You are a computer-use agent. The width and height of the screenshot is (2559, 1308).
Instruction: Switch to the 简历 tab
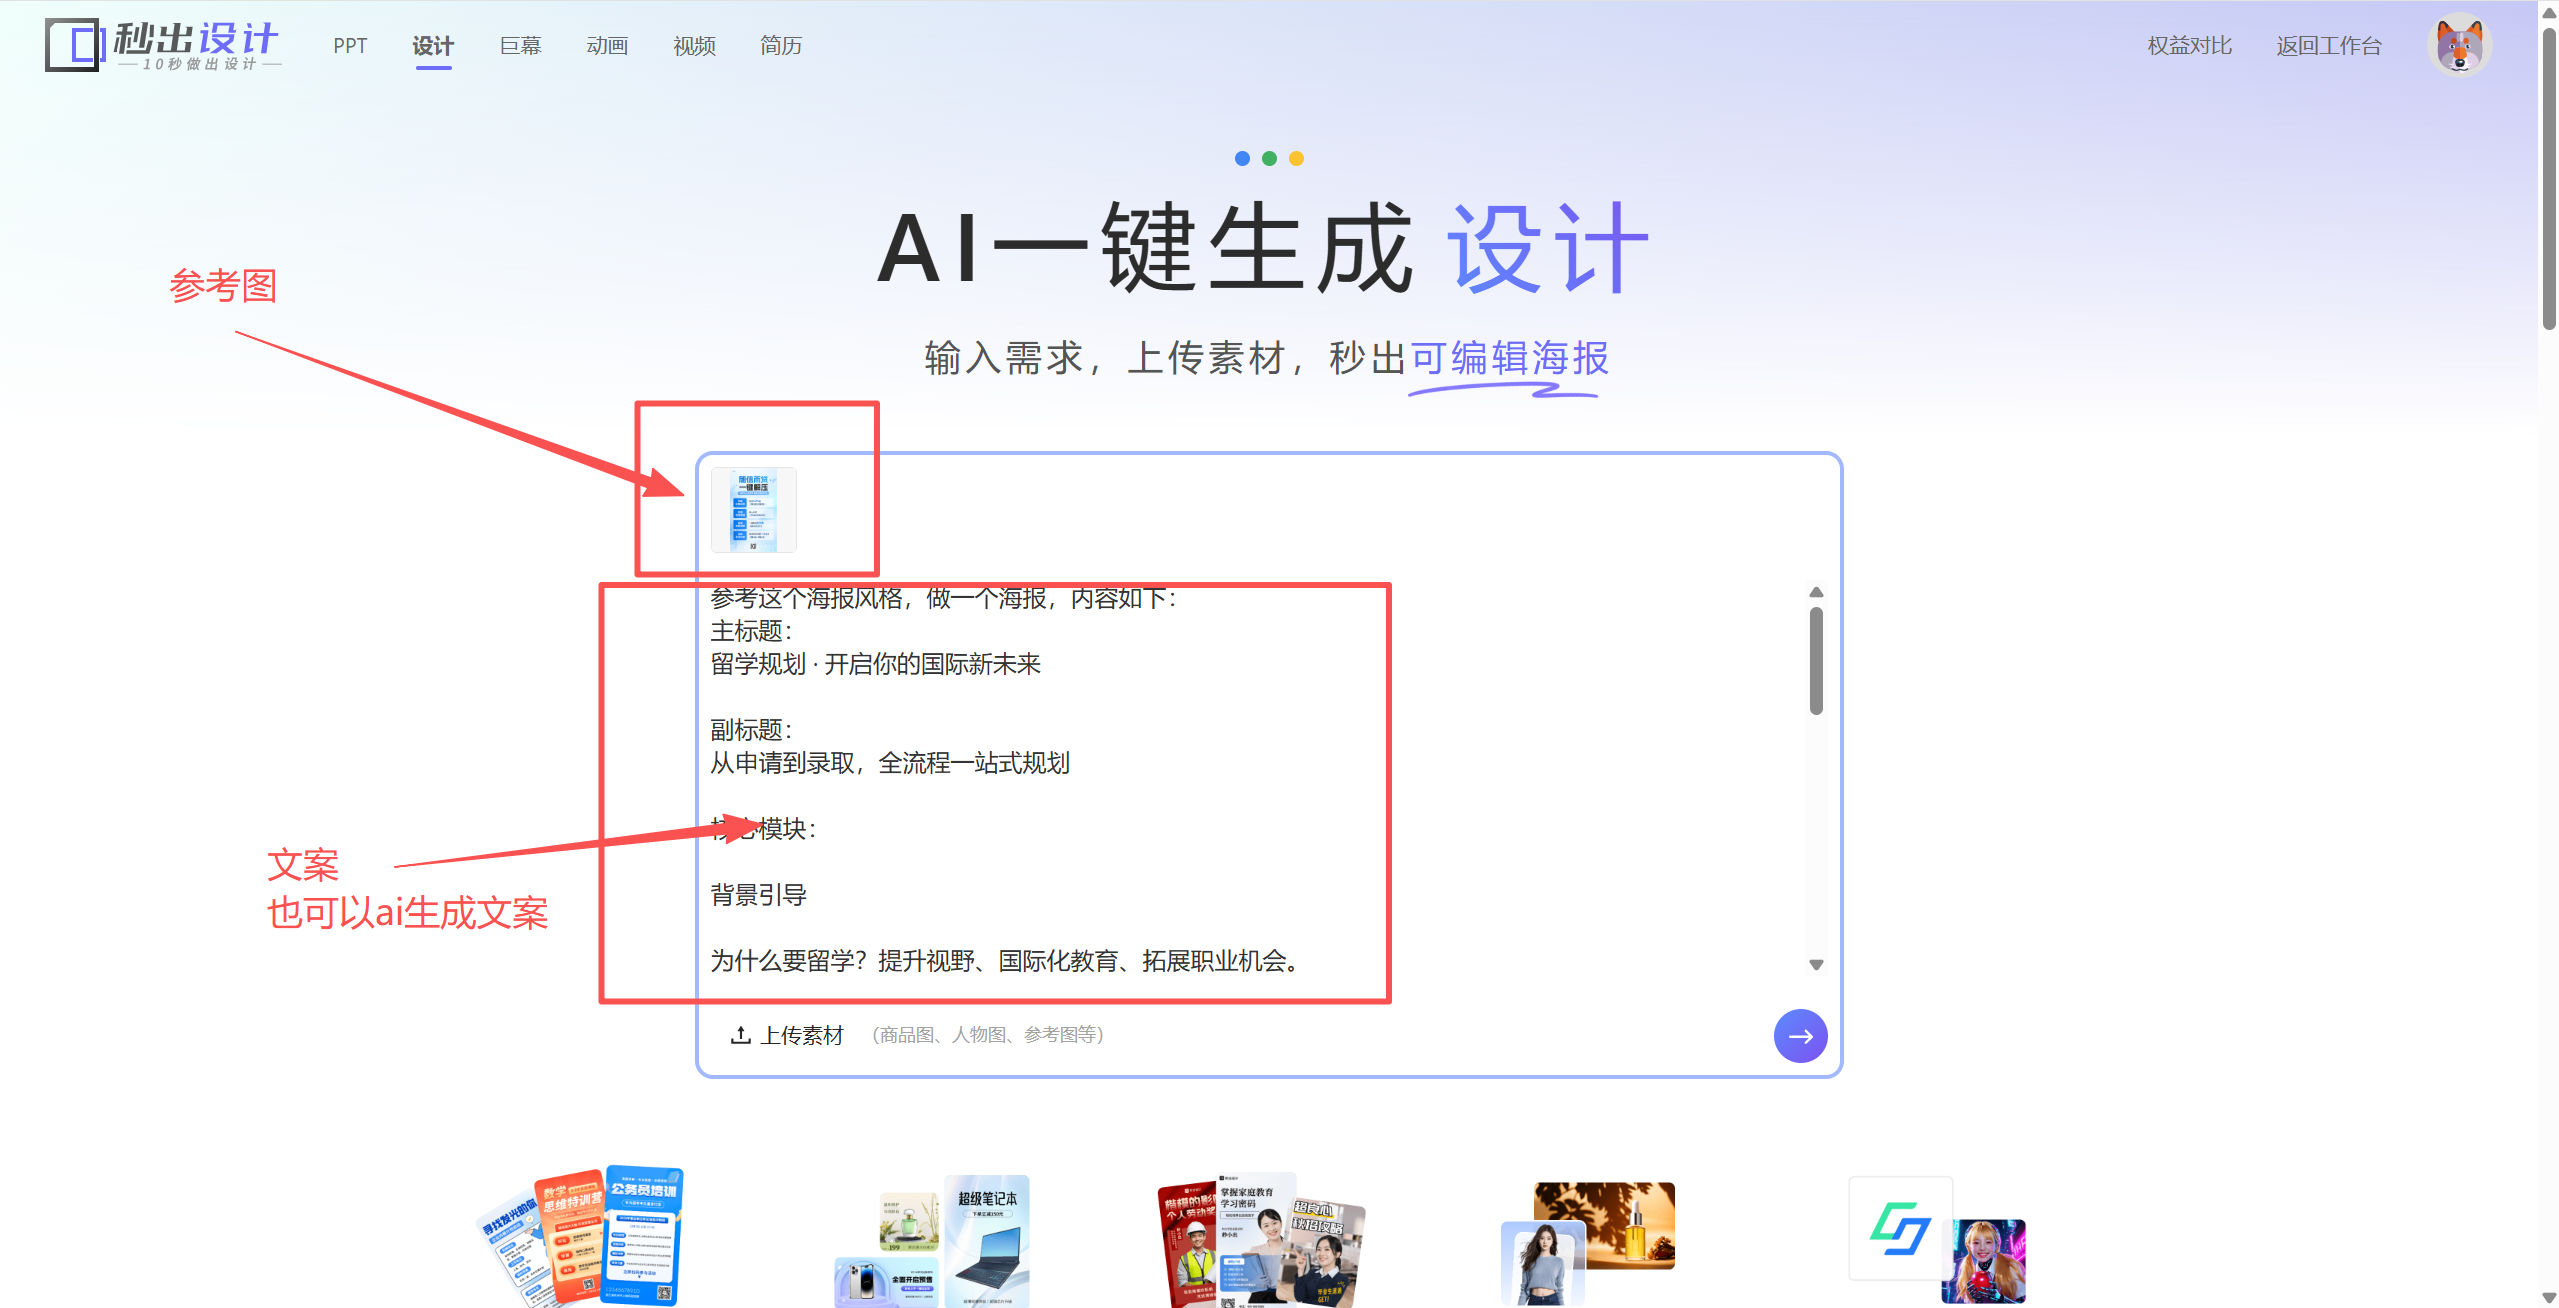coord(781,46)
